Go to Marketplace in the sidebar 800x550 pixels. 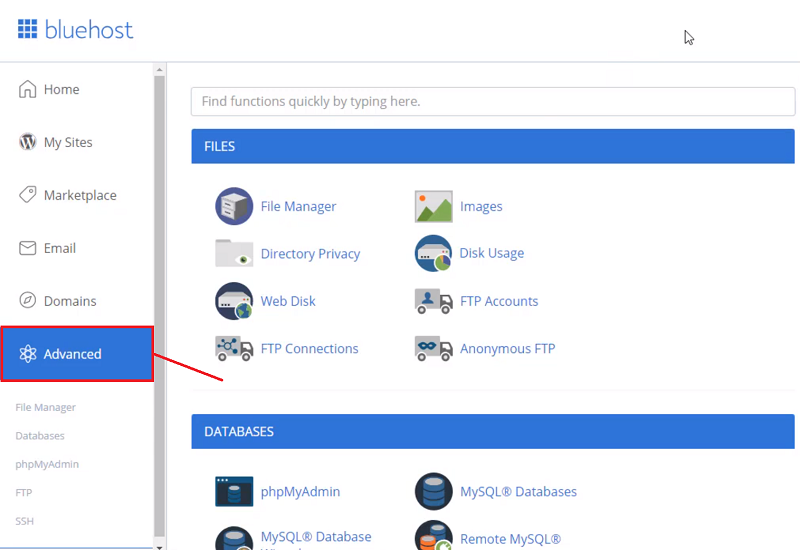[79, 196]
